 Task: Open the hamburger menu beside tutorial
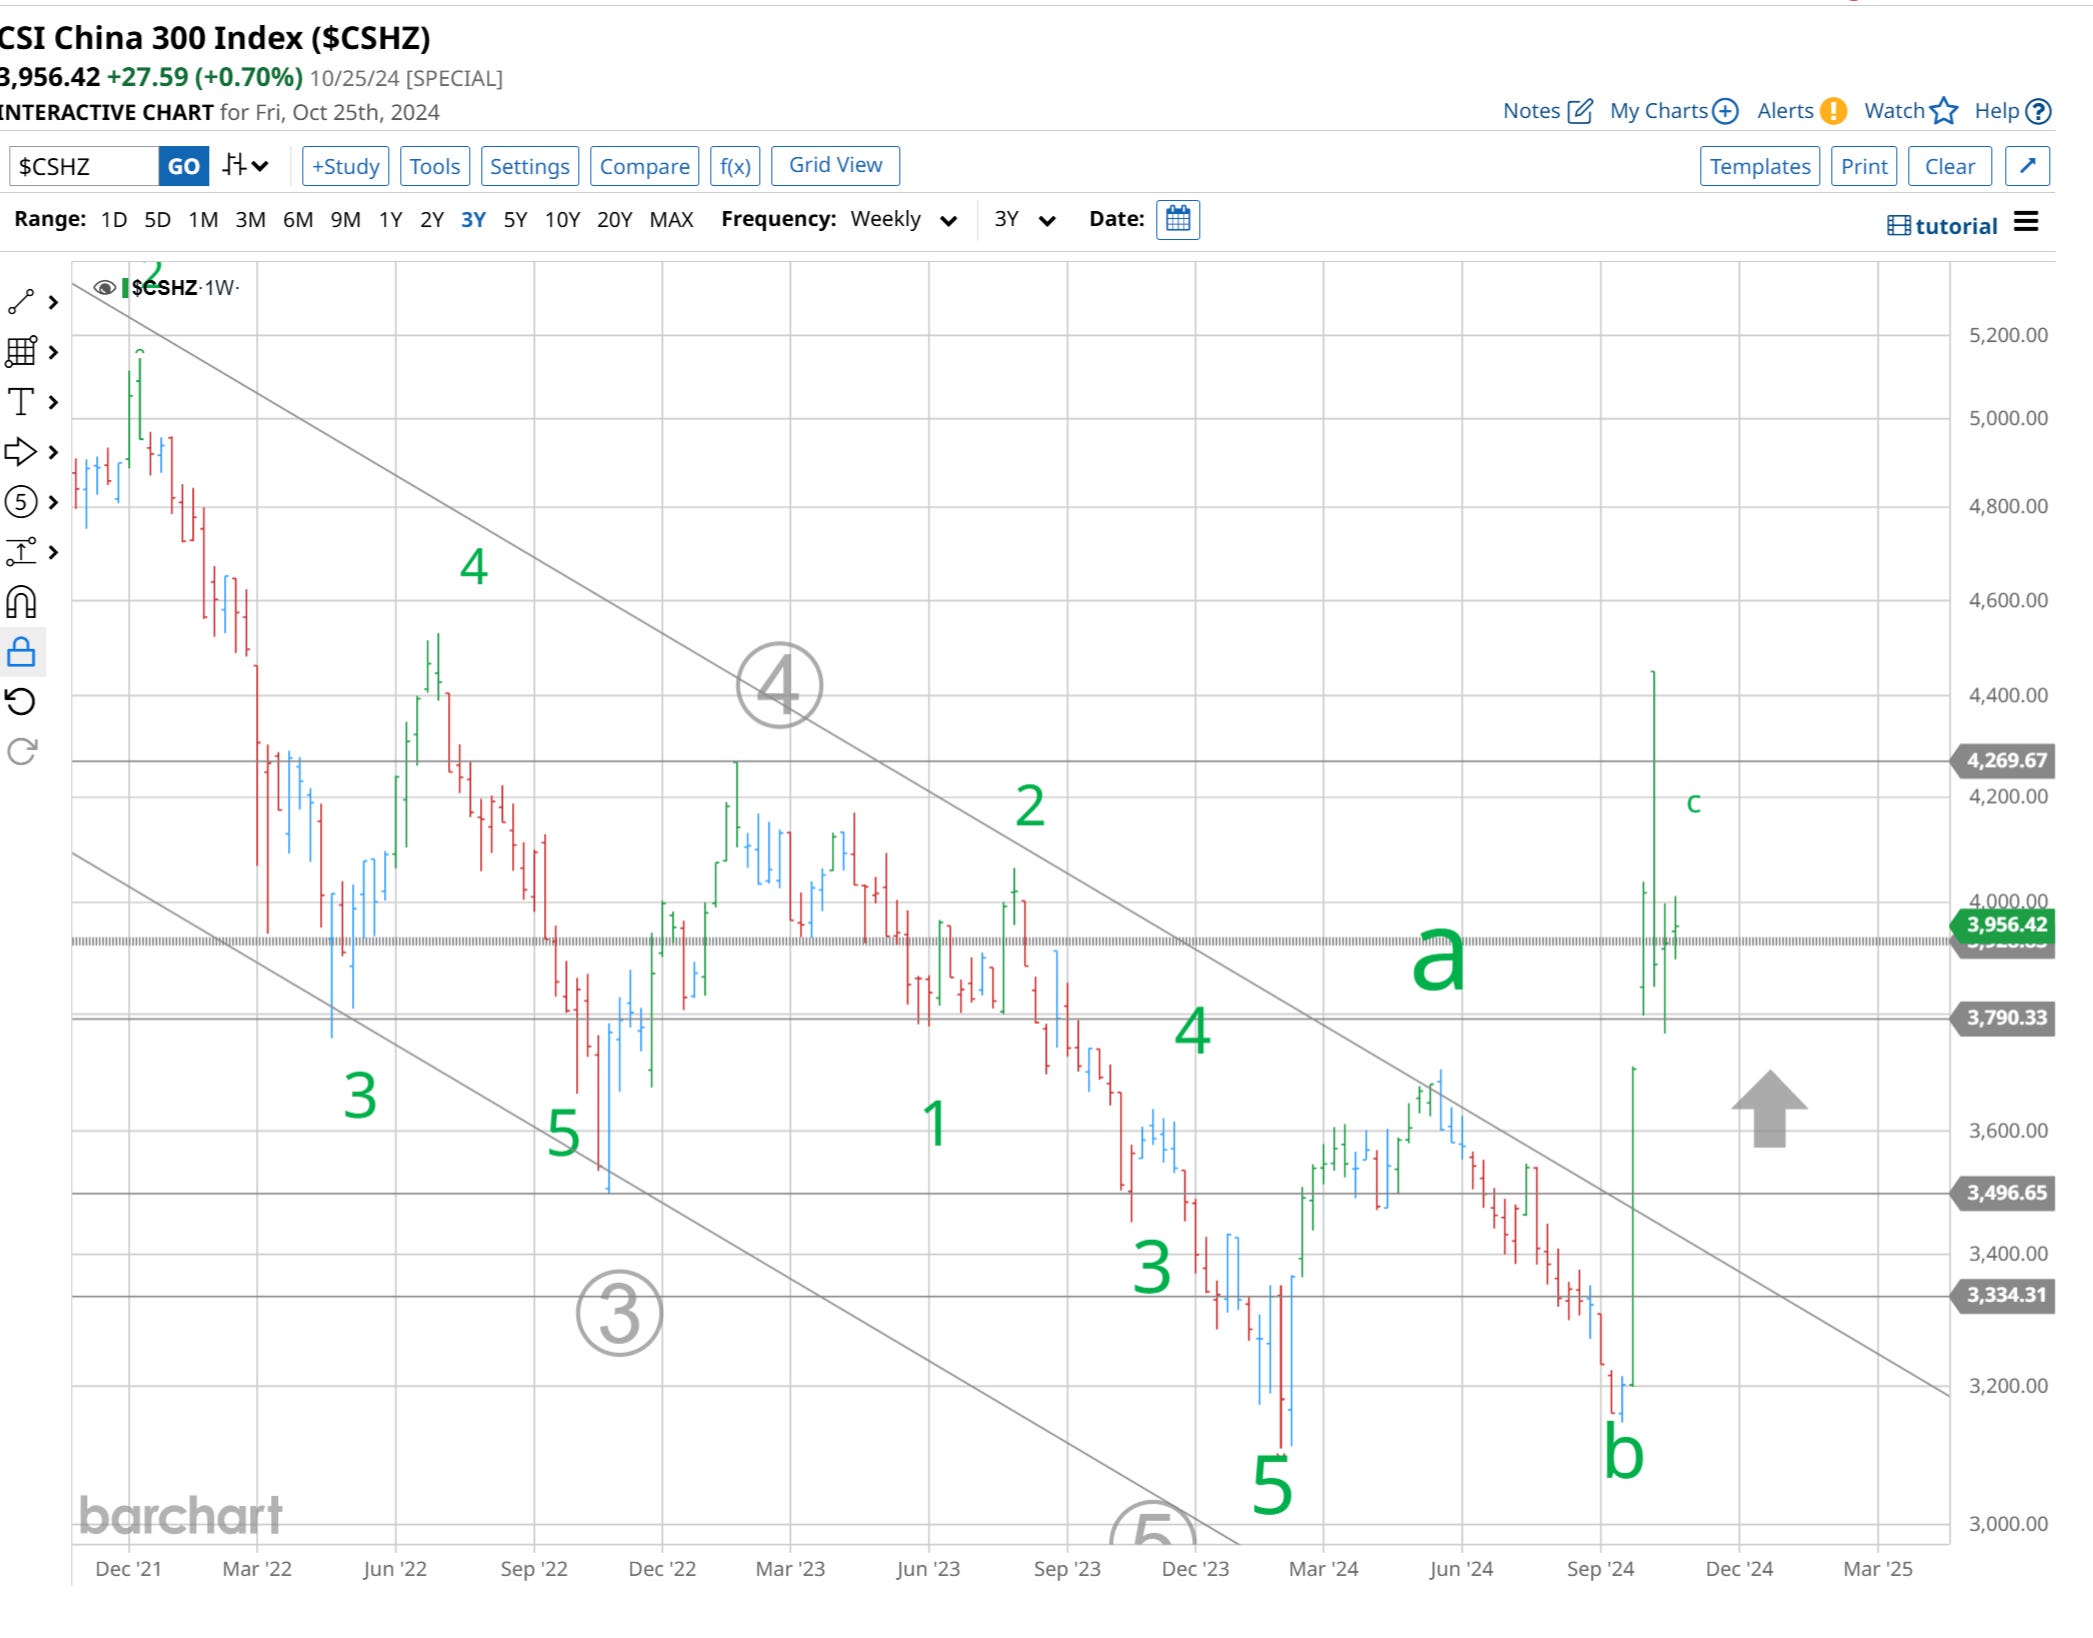(x=2026, y=222)
